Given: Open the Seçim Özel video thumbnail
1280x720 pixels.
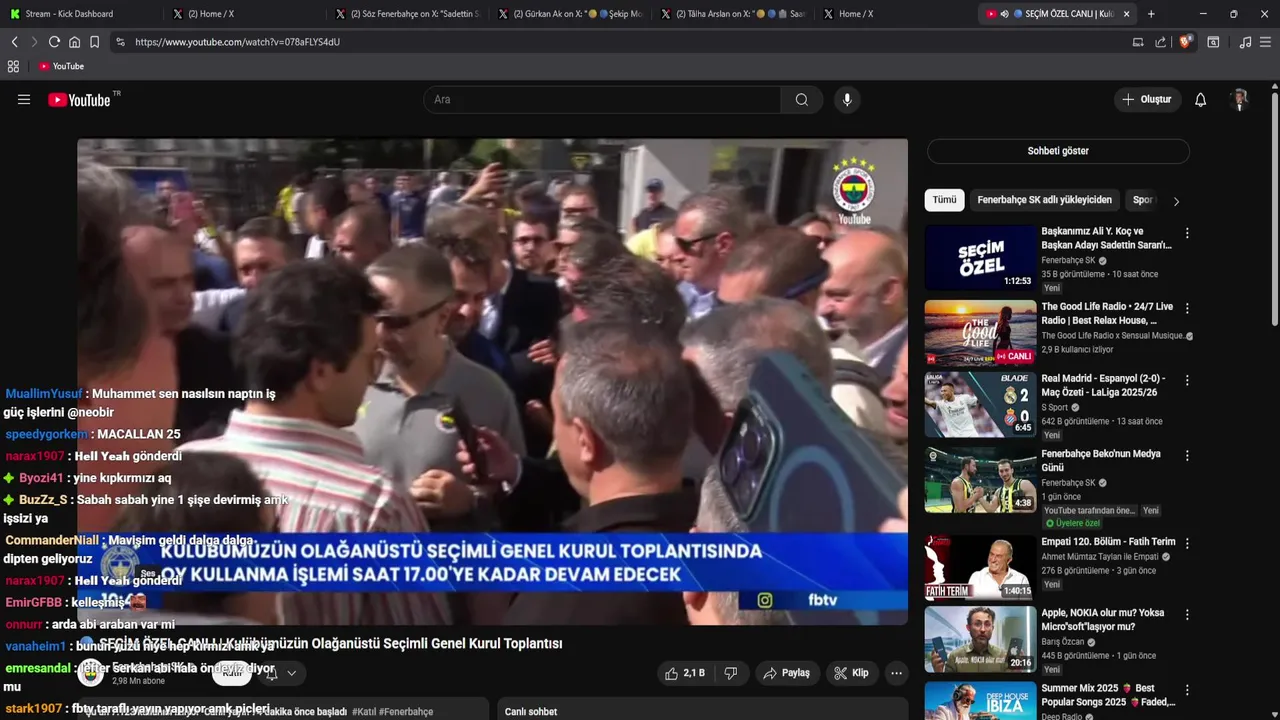Looking at the screenshot, I should point(980,258).
